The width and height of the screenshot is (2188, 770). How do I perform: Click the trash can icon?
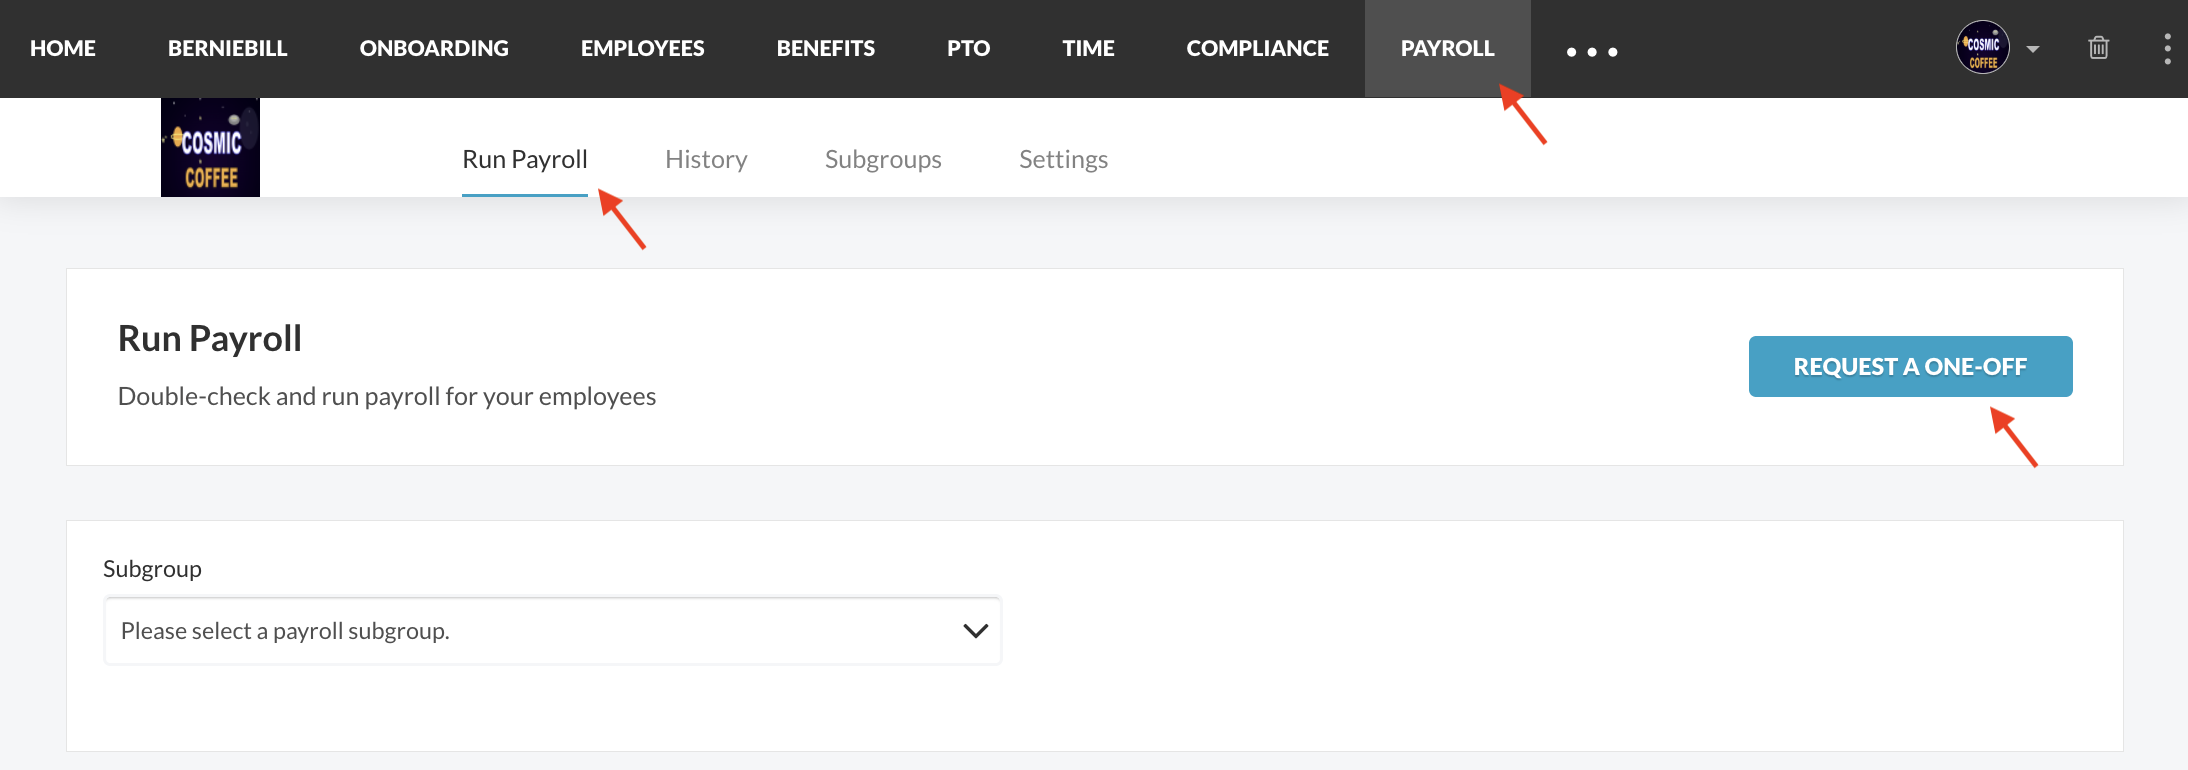point(2098,48)
